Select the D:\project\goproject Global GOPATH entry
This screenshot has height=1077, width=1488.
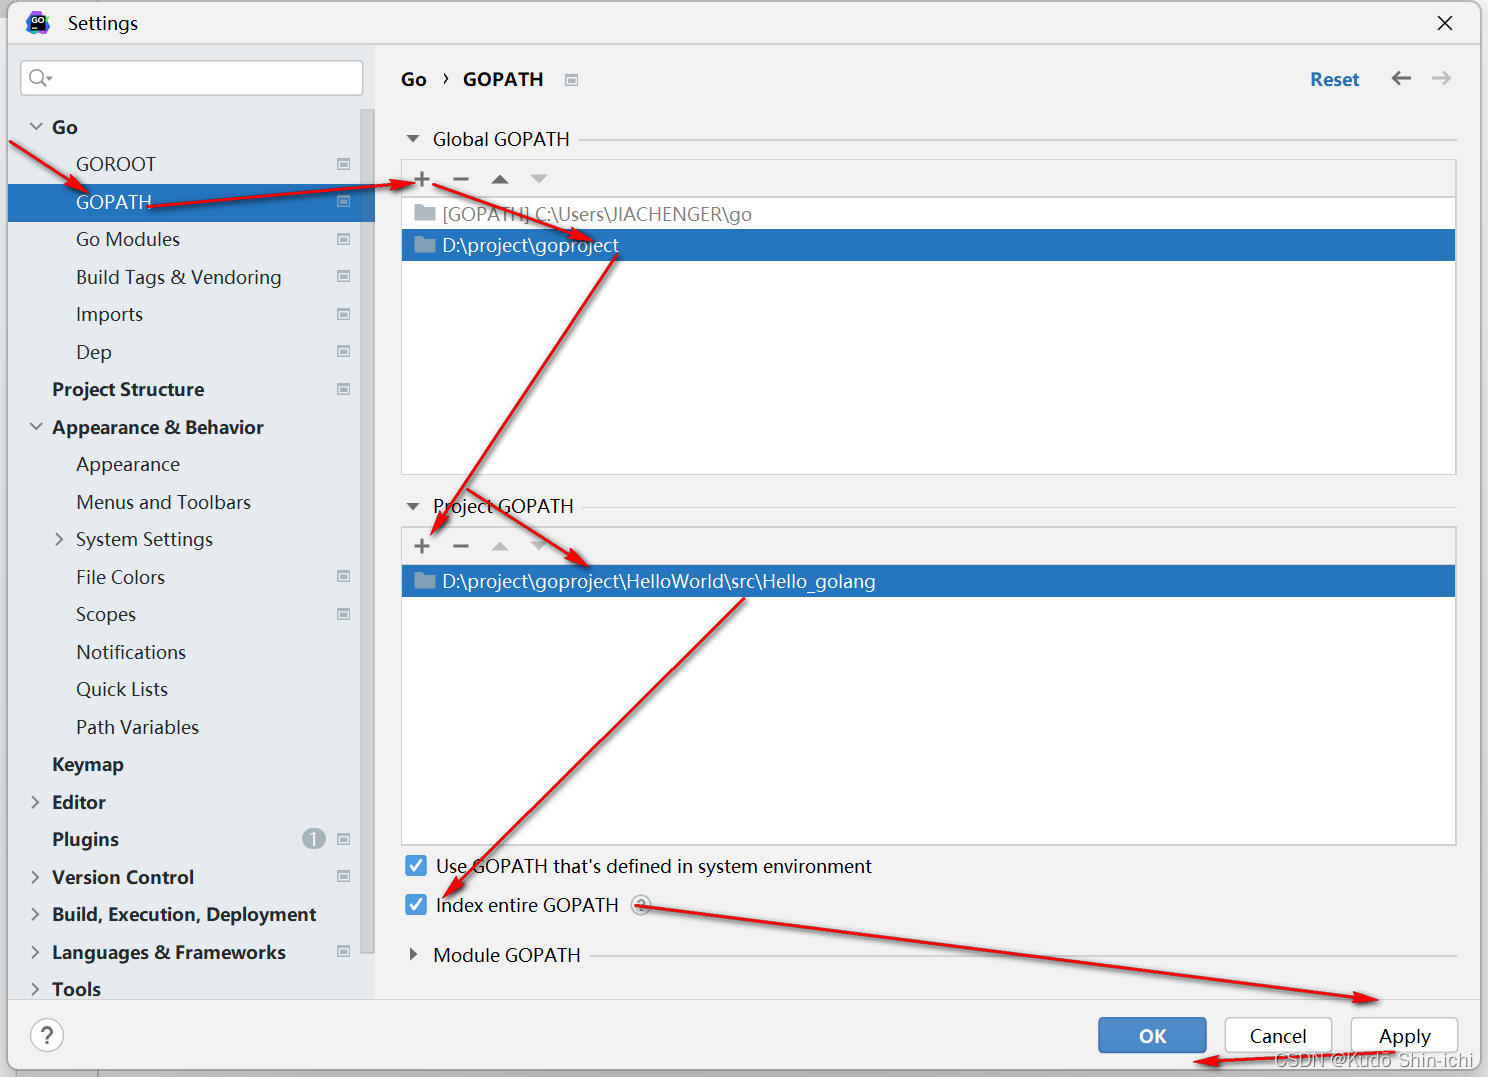tap(928, 245)
